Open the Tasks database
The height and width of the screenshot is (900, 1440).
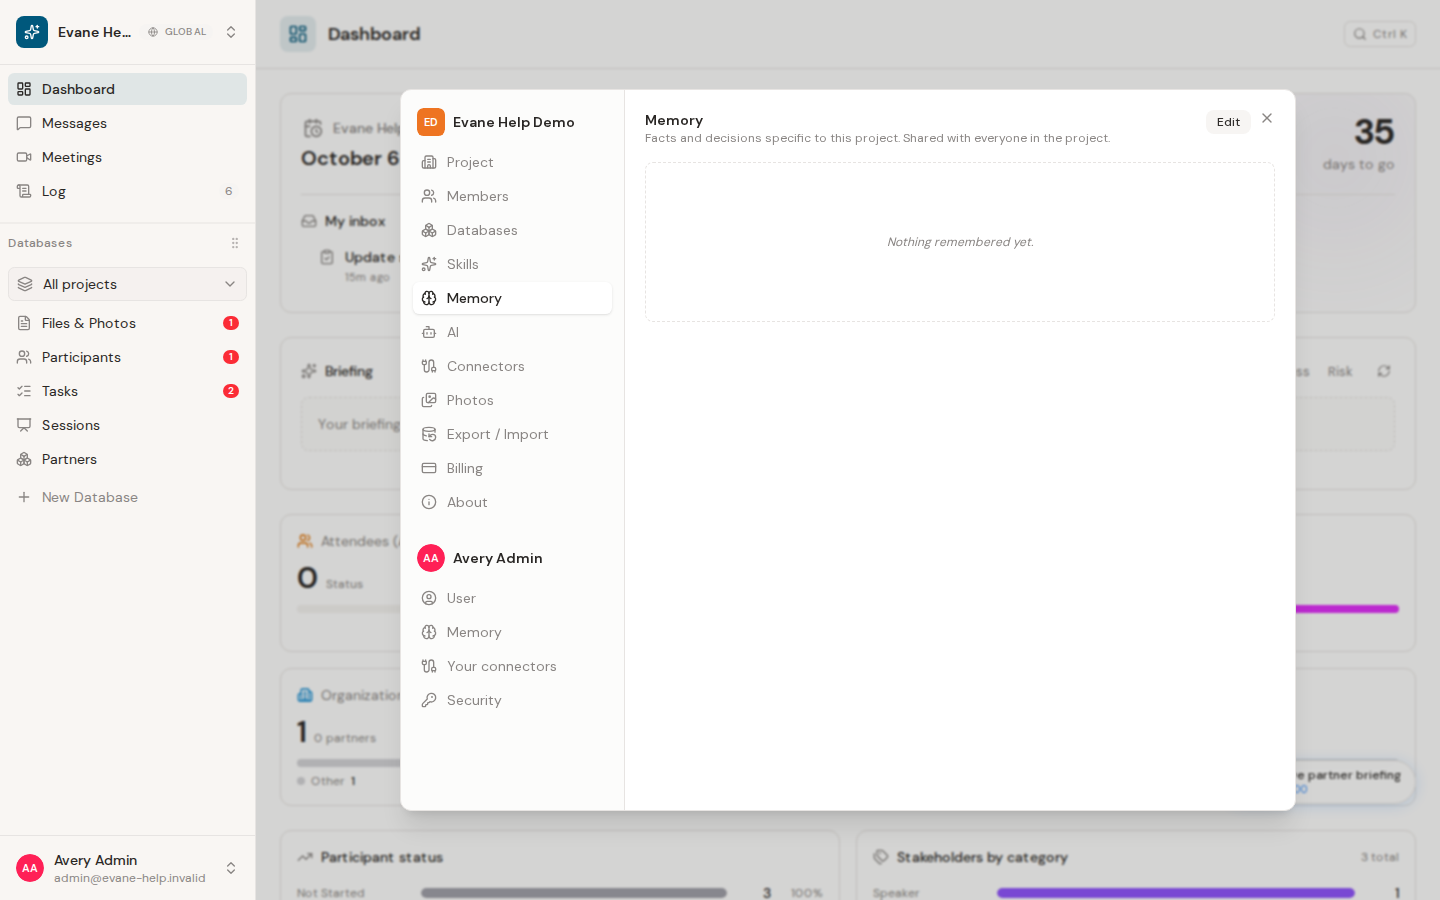pyautogui.click(x=127, y=391)
